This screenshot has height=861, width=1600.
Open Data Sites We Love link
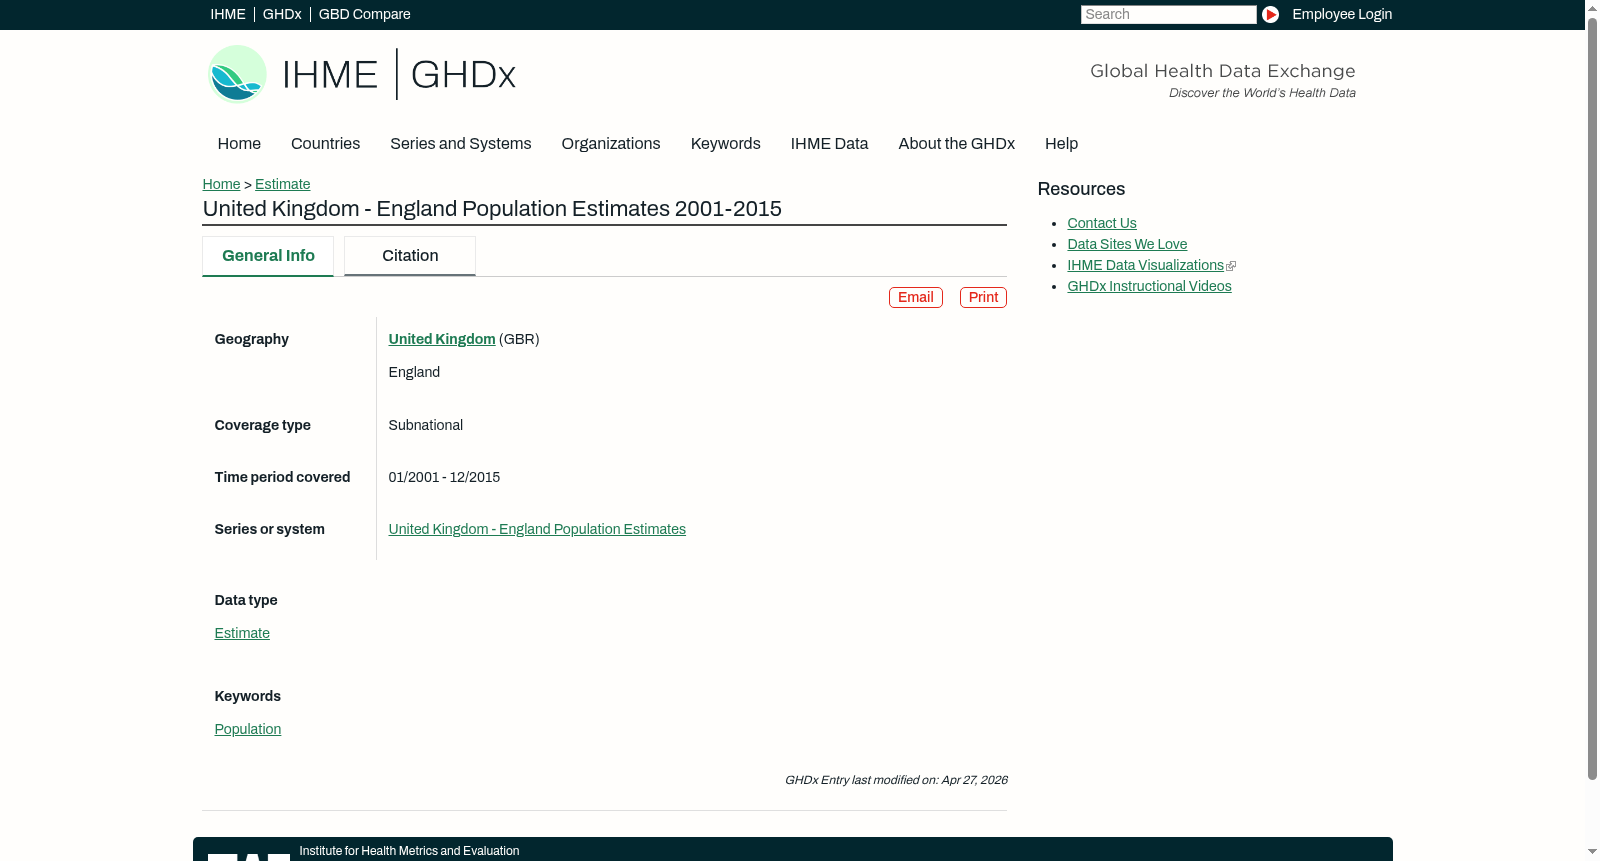(1127, 244)
